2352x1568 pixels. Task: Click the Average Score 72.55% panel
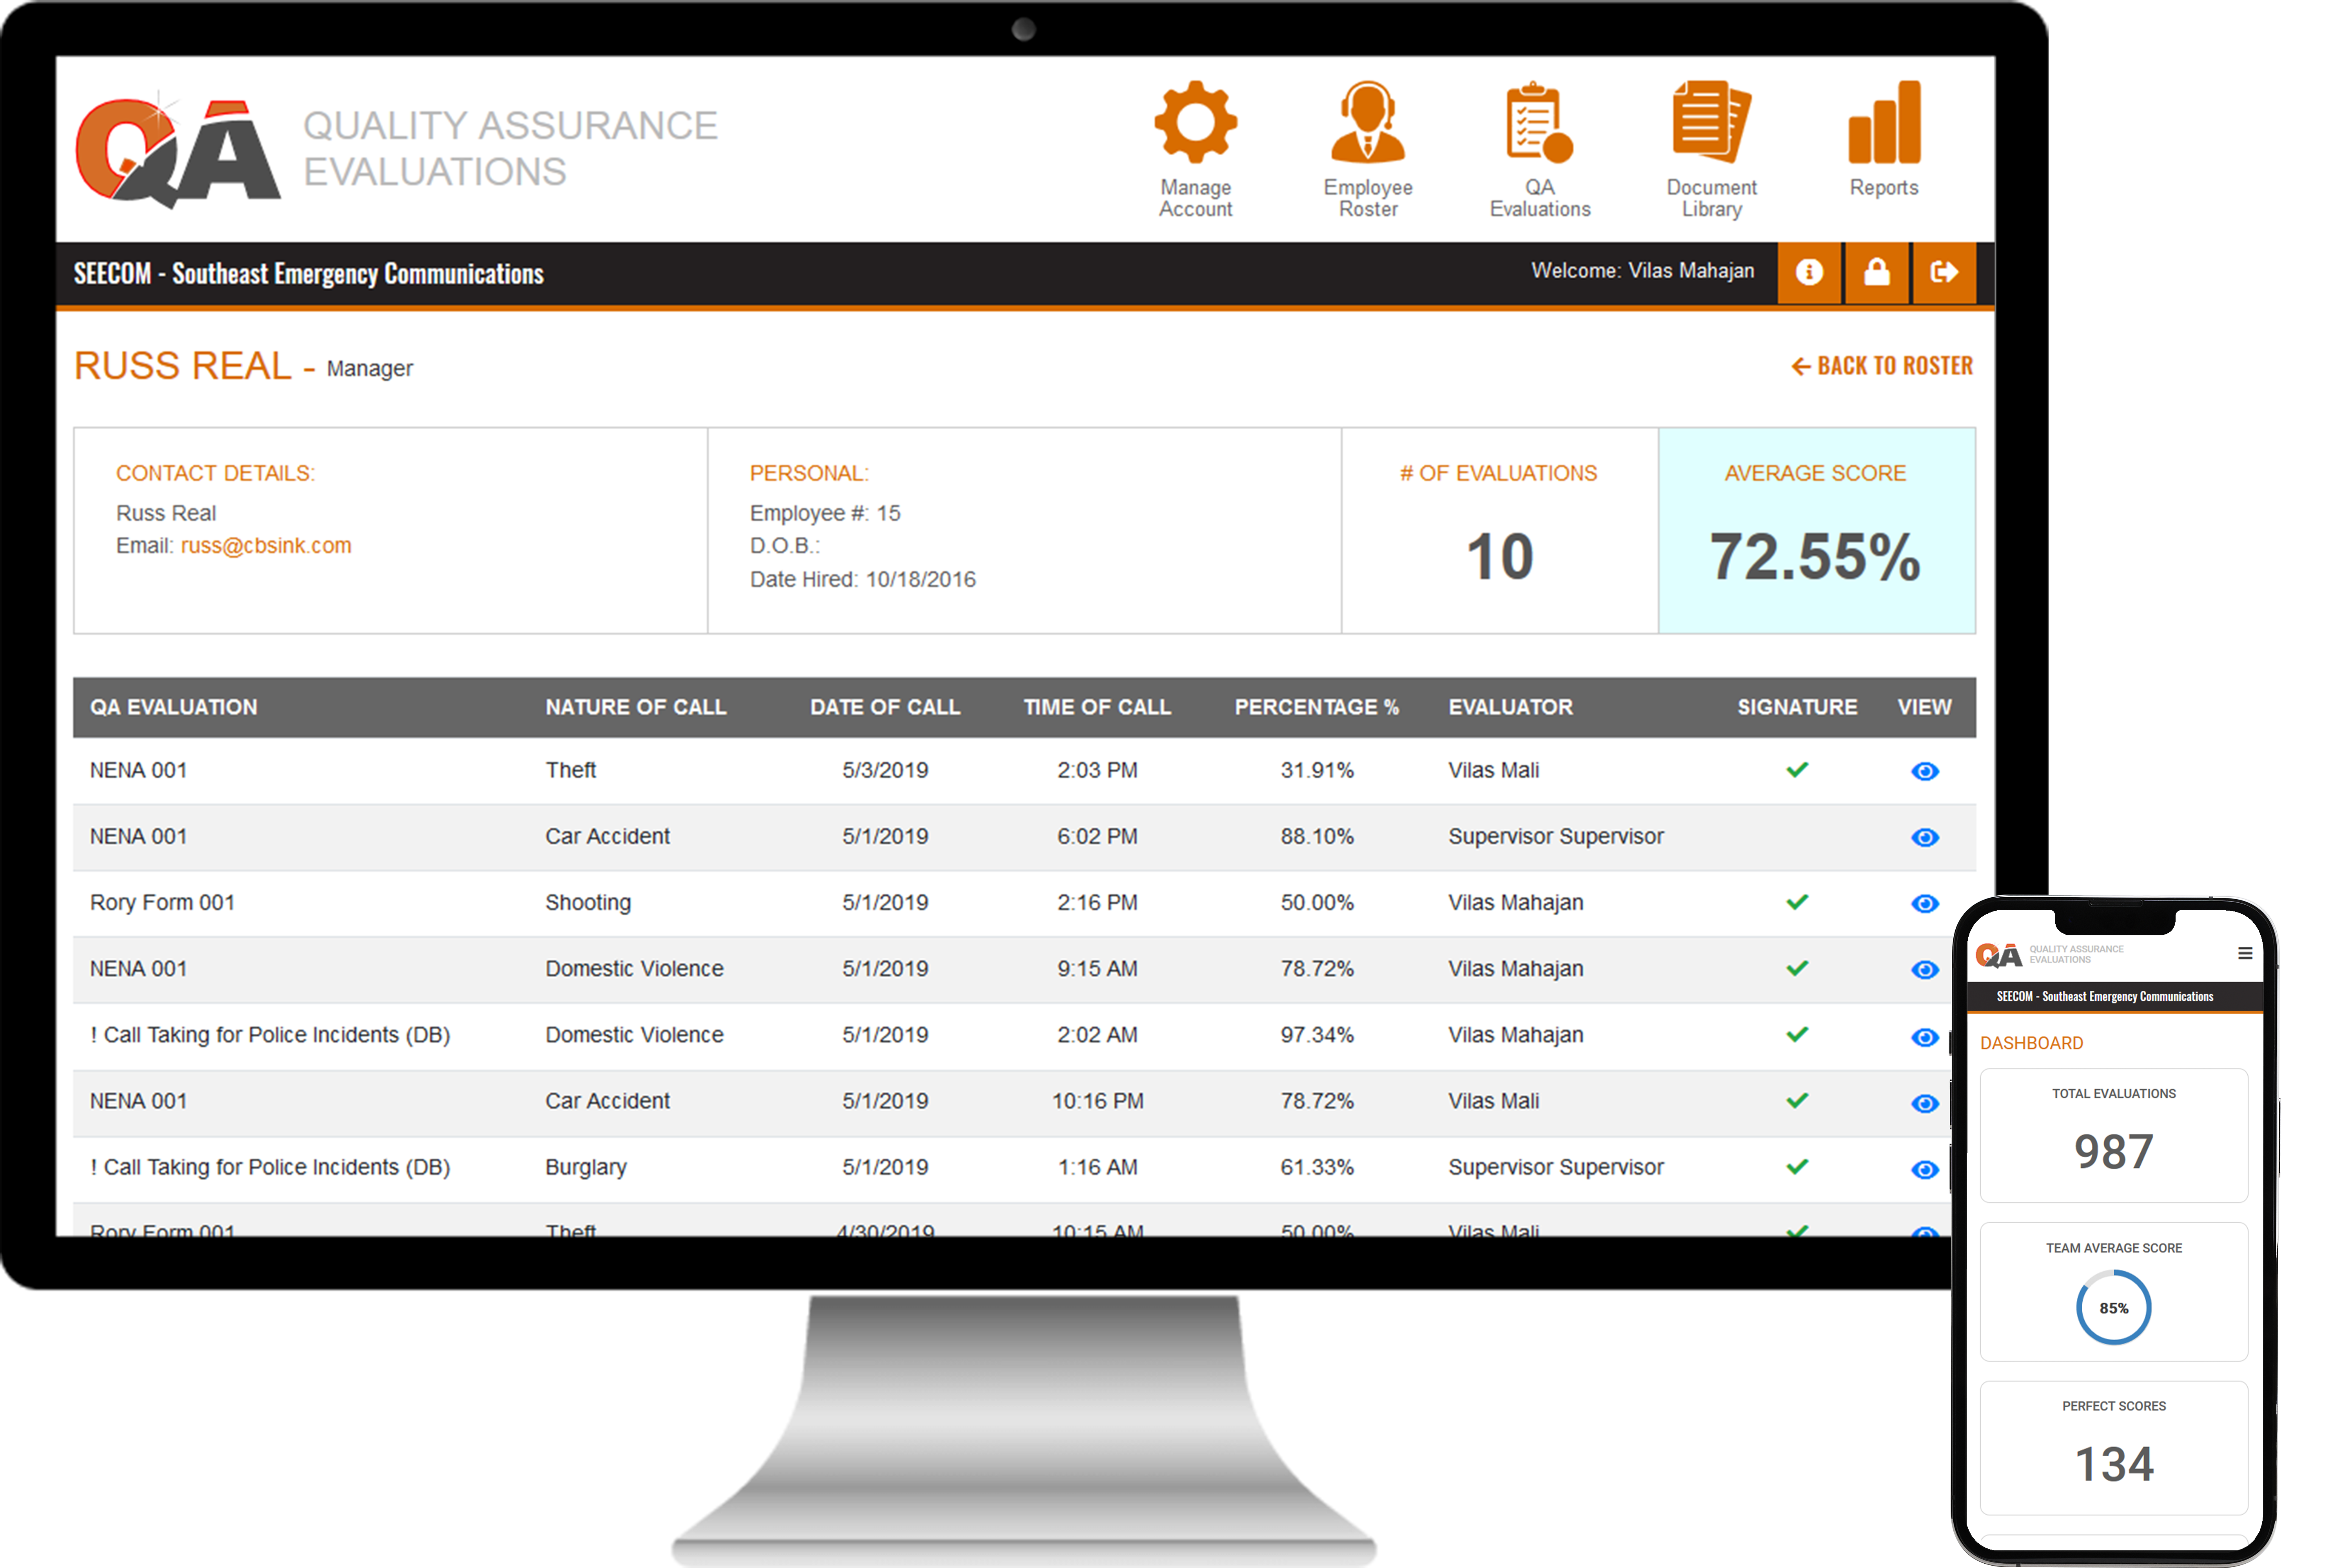(1816, 531)
